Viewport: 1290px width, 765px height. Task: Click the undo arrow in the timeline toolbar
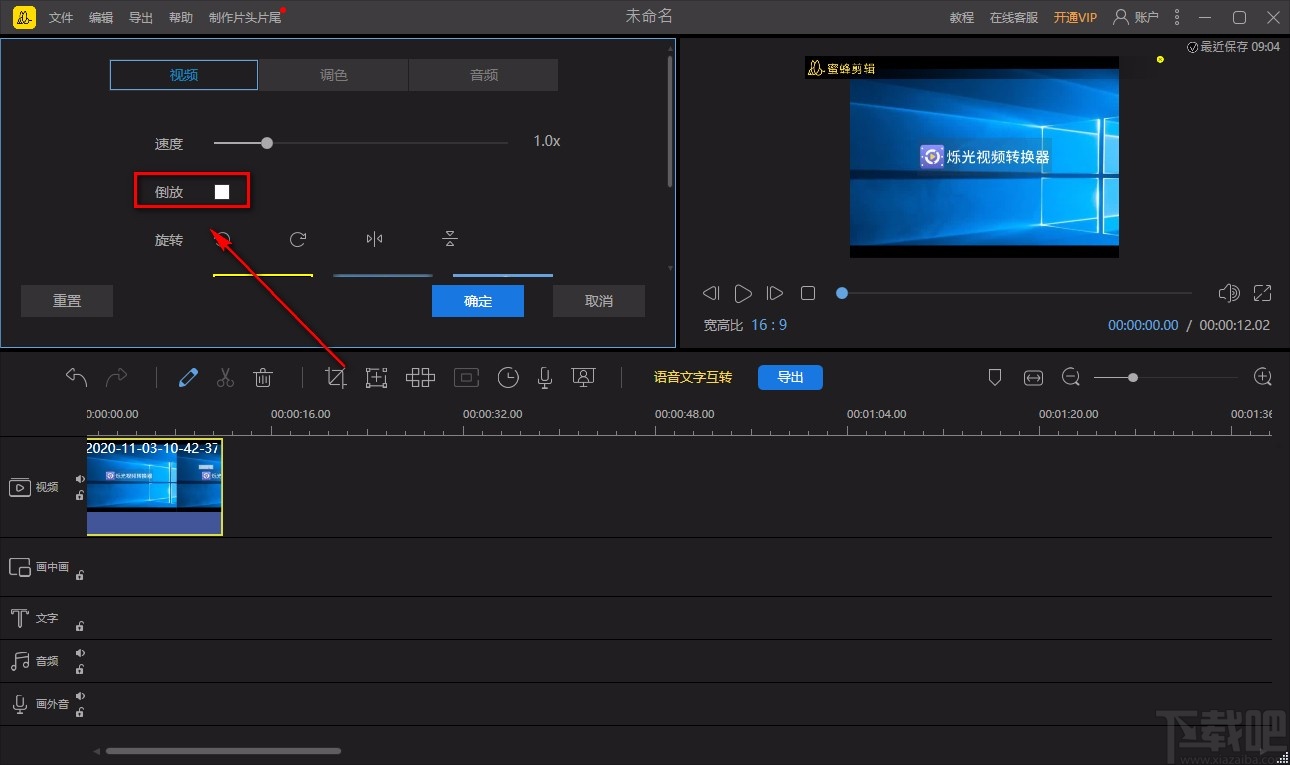click(x=76, y=377)
